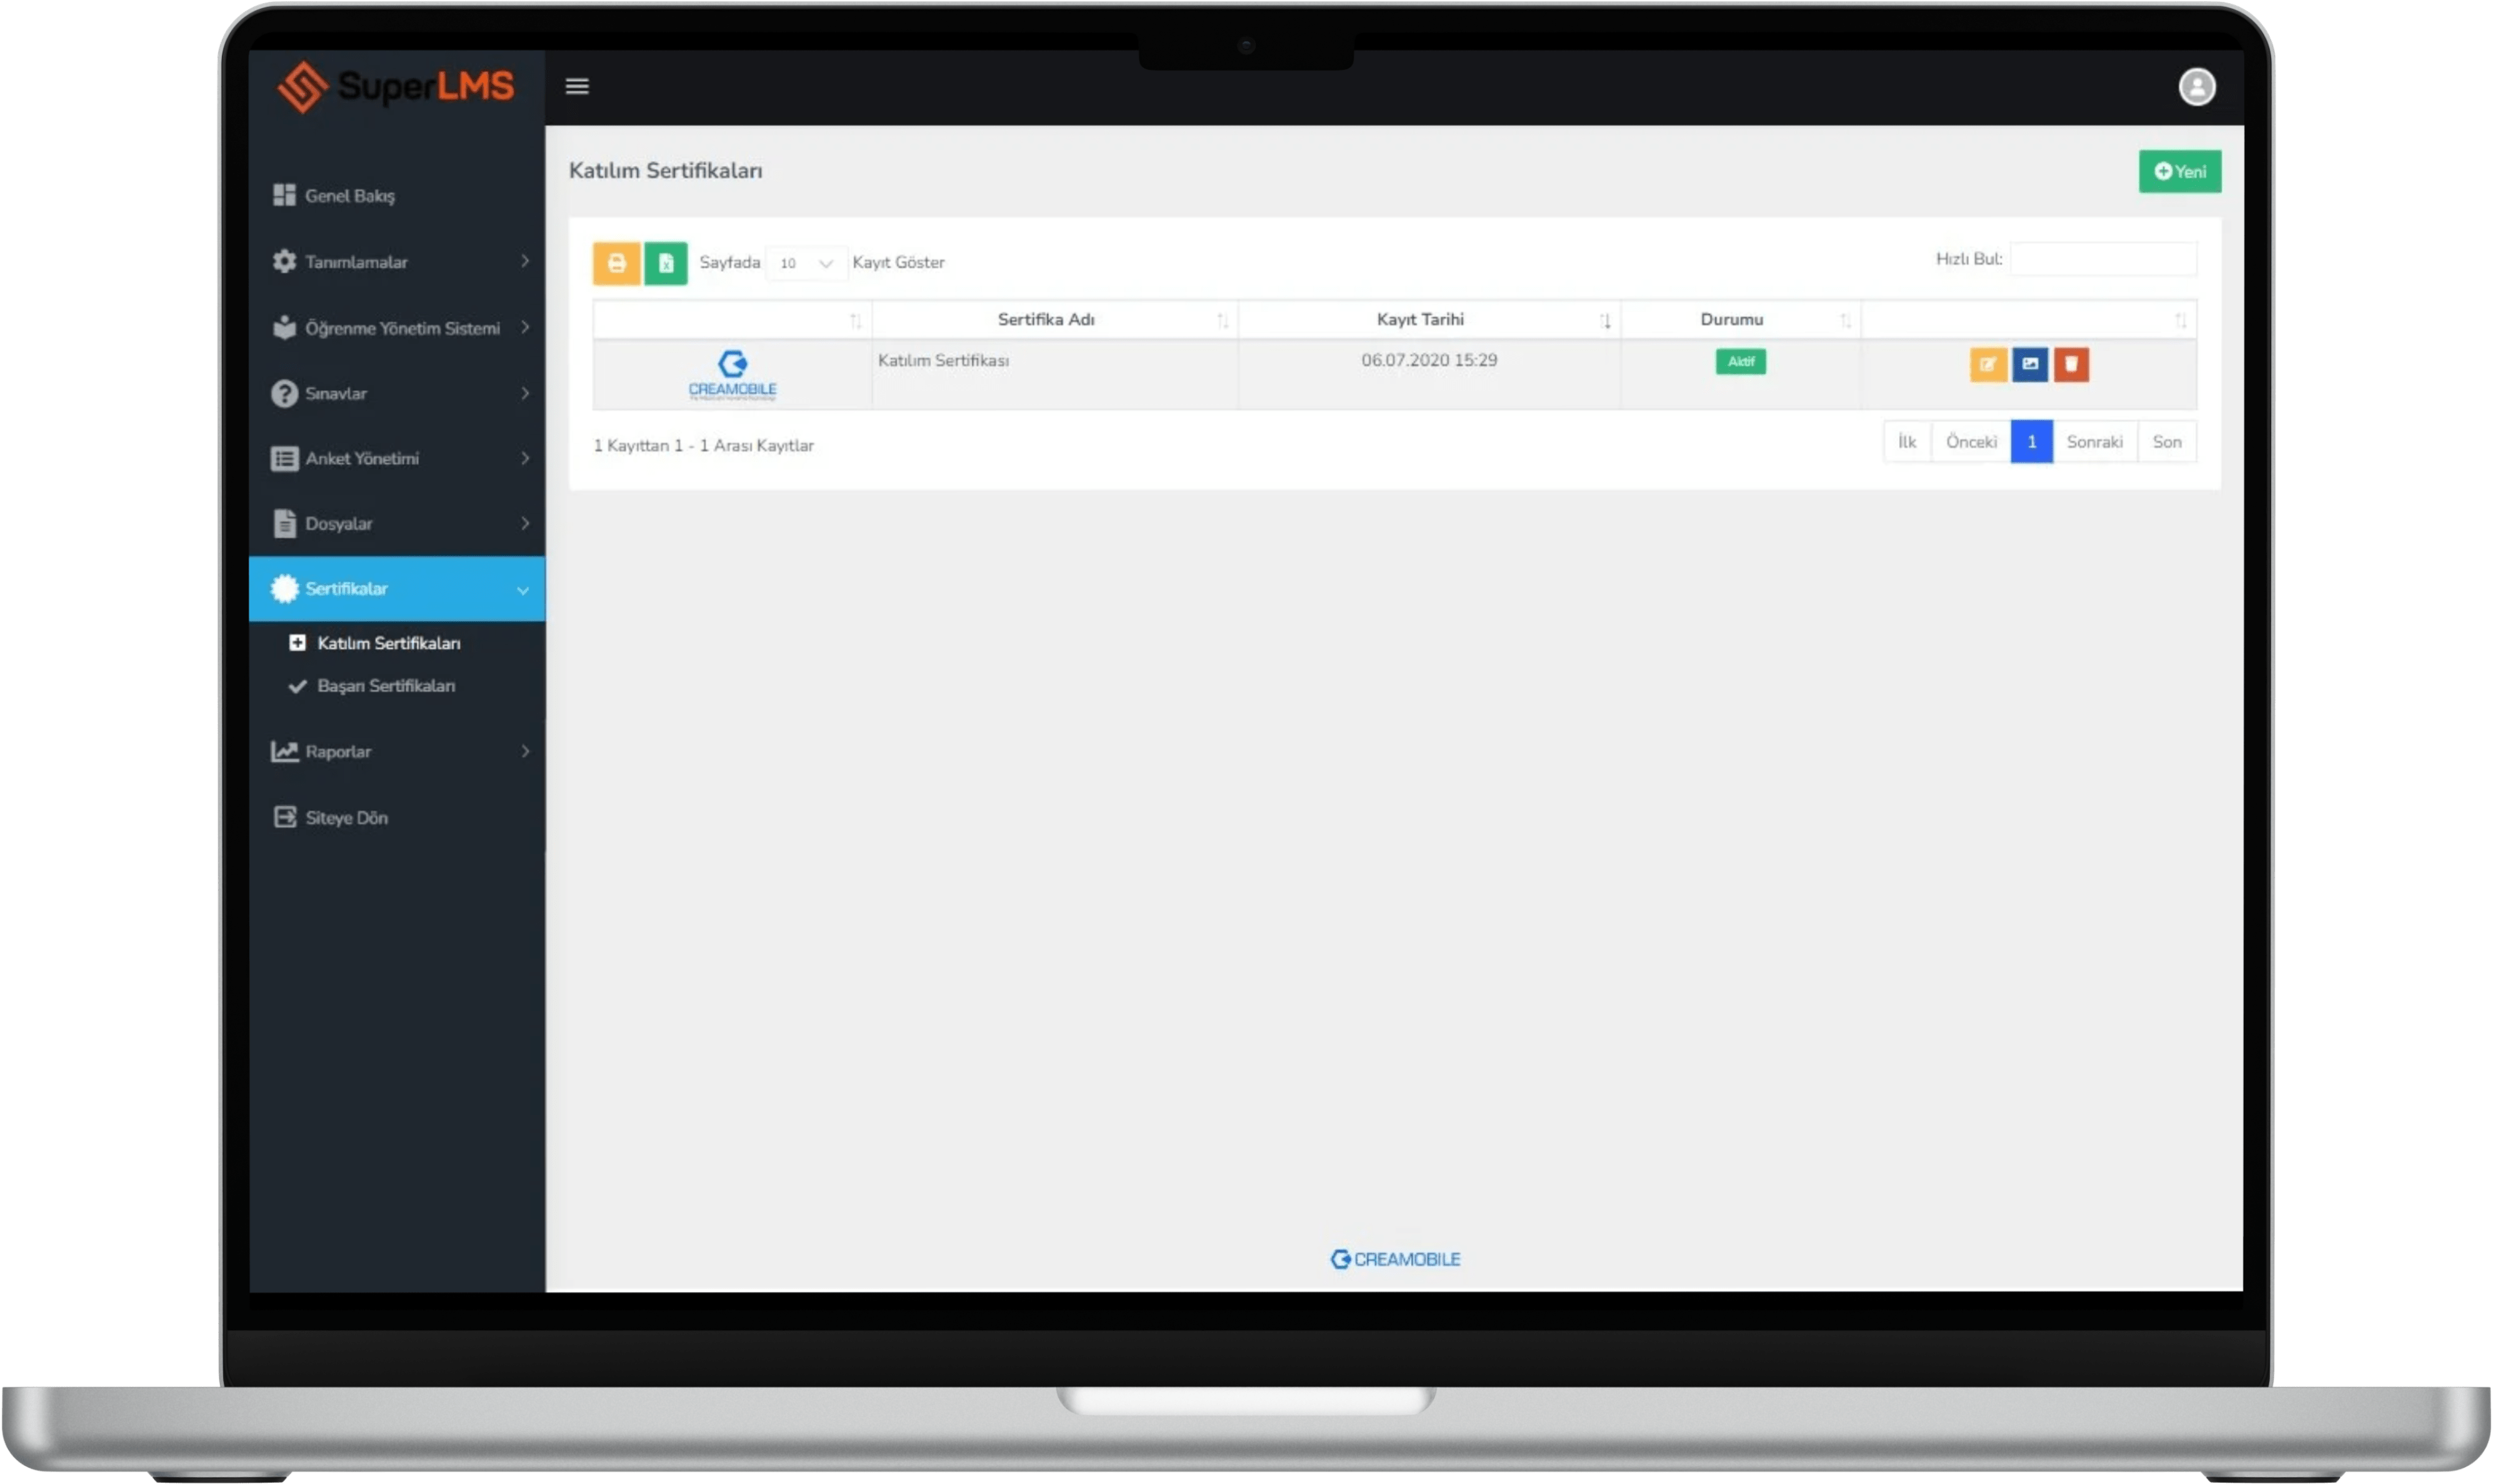Click the hamburger menu icon
2493x1484 pixels.
pyautogui.click(x=577, y=87)
